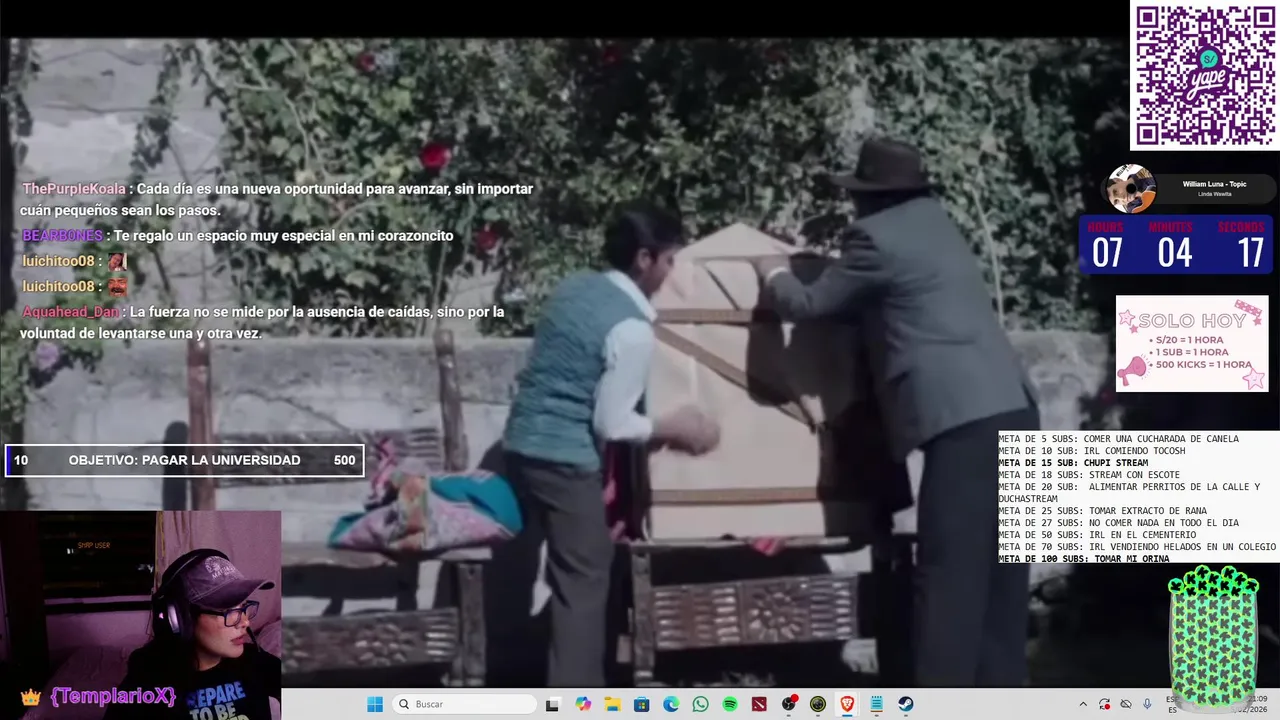This screenshot has height=720, width=1280.
Task: Click the William Luna album art thumbnail
Action: [x=1131, y=188]
